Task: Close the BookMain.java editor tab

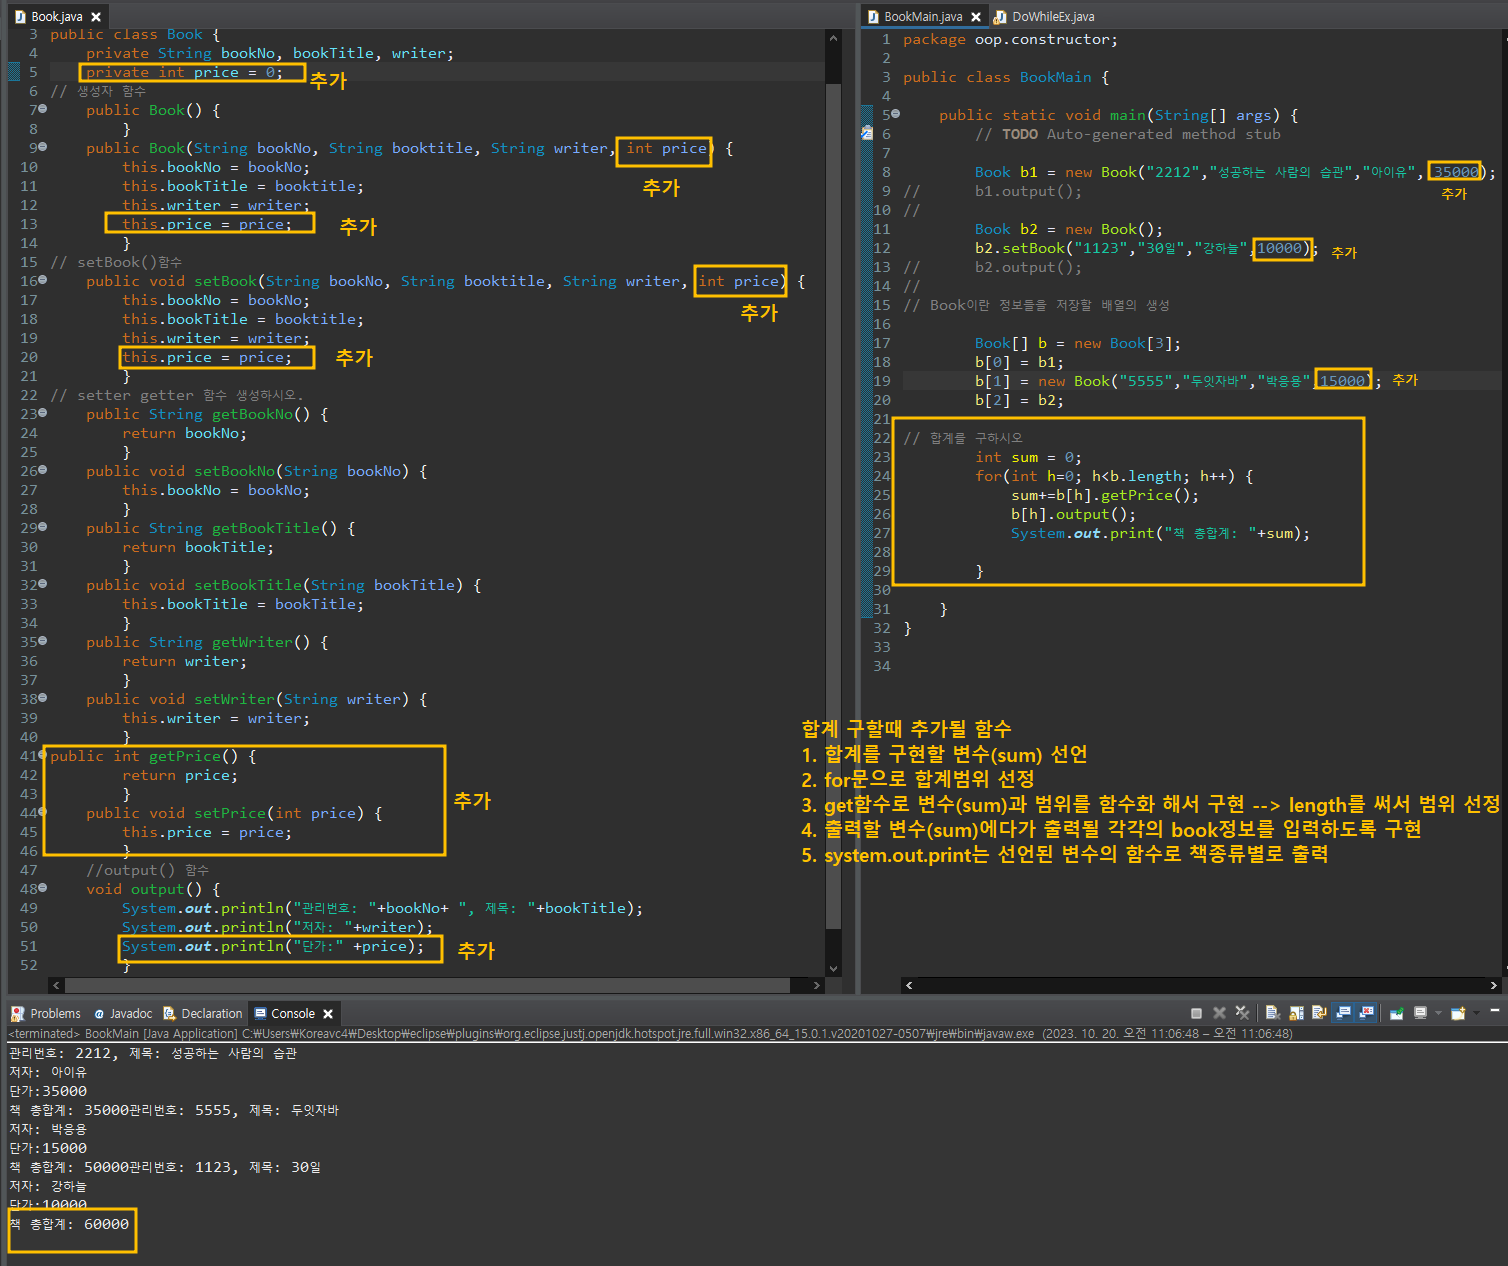Action: (976, 17)
